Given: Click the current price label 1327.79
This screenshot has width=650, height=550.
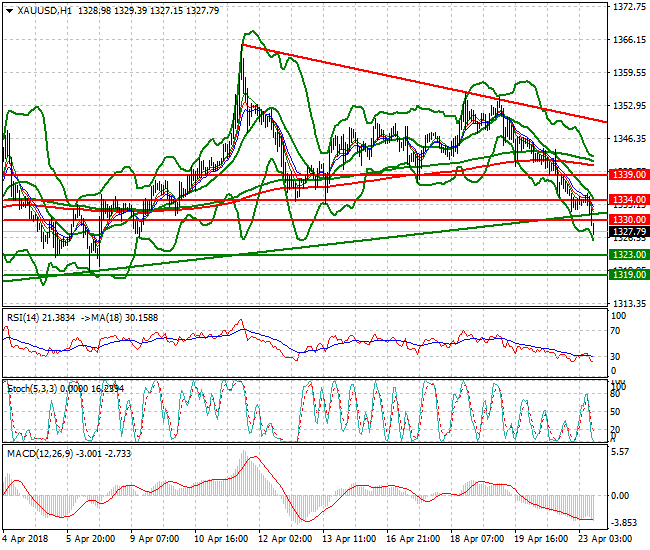Looking at the screenshot, I should [629, 232].
